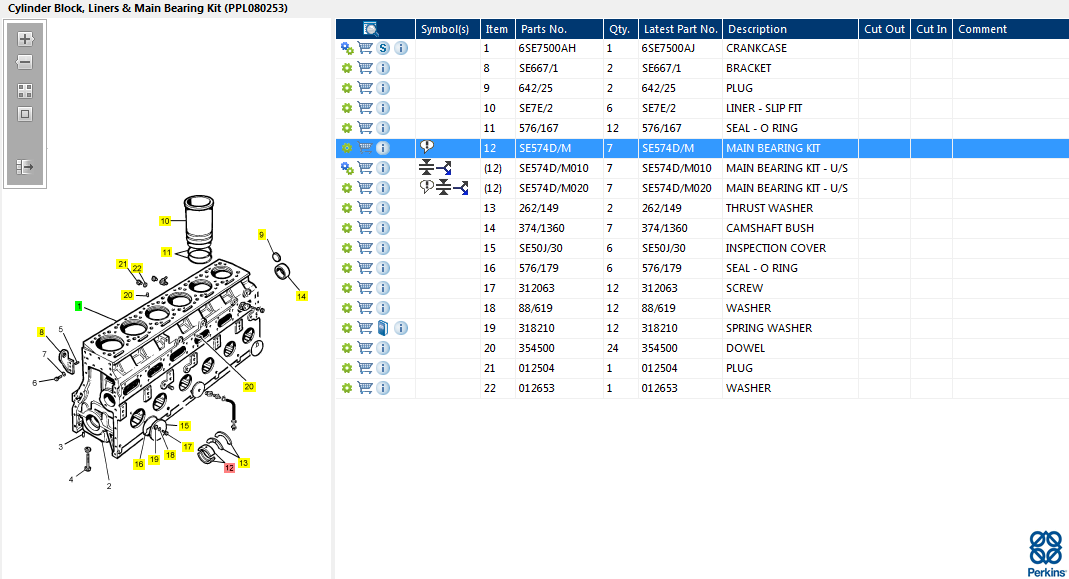The height and width of the screenshot is (579, 1069).
Task: Click the green gear icon for LINER - SLIP FIT
Action: (347, 108)
